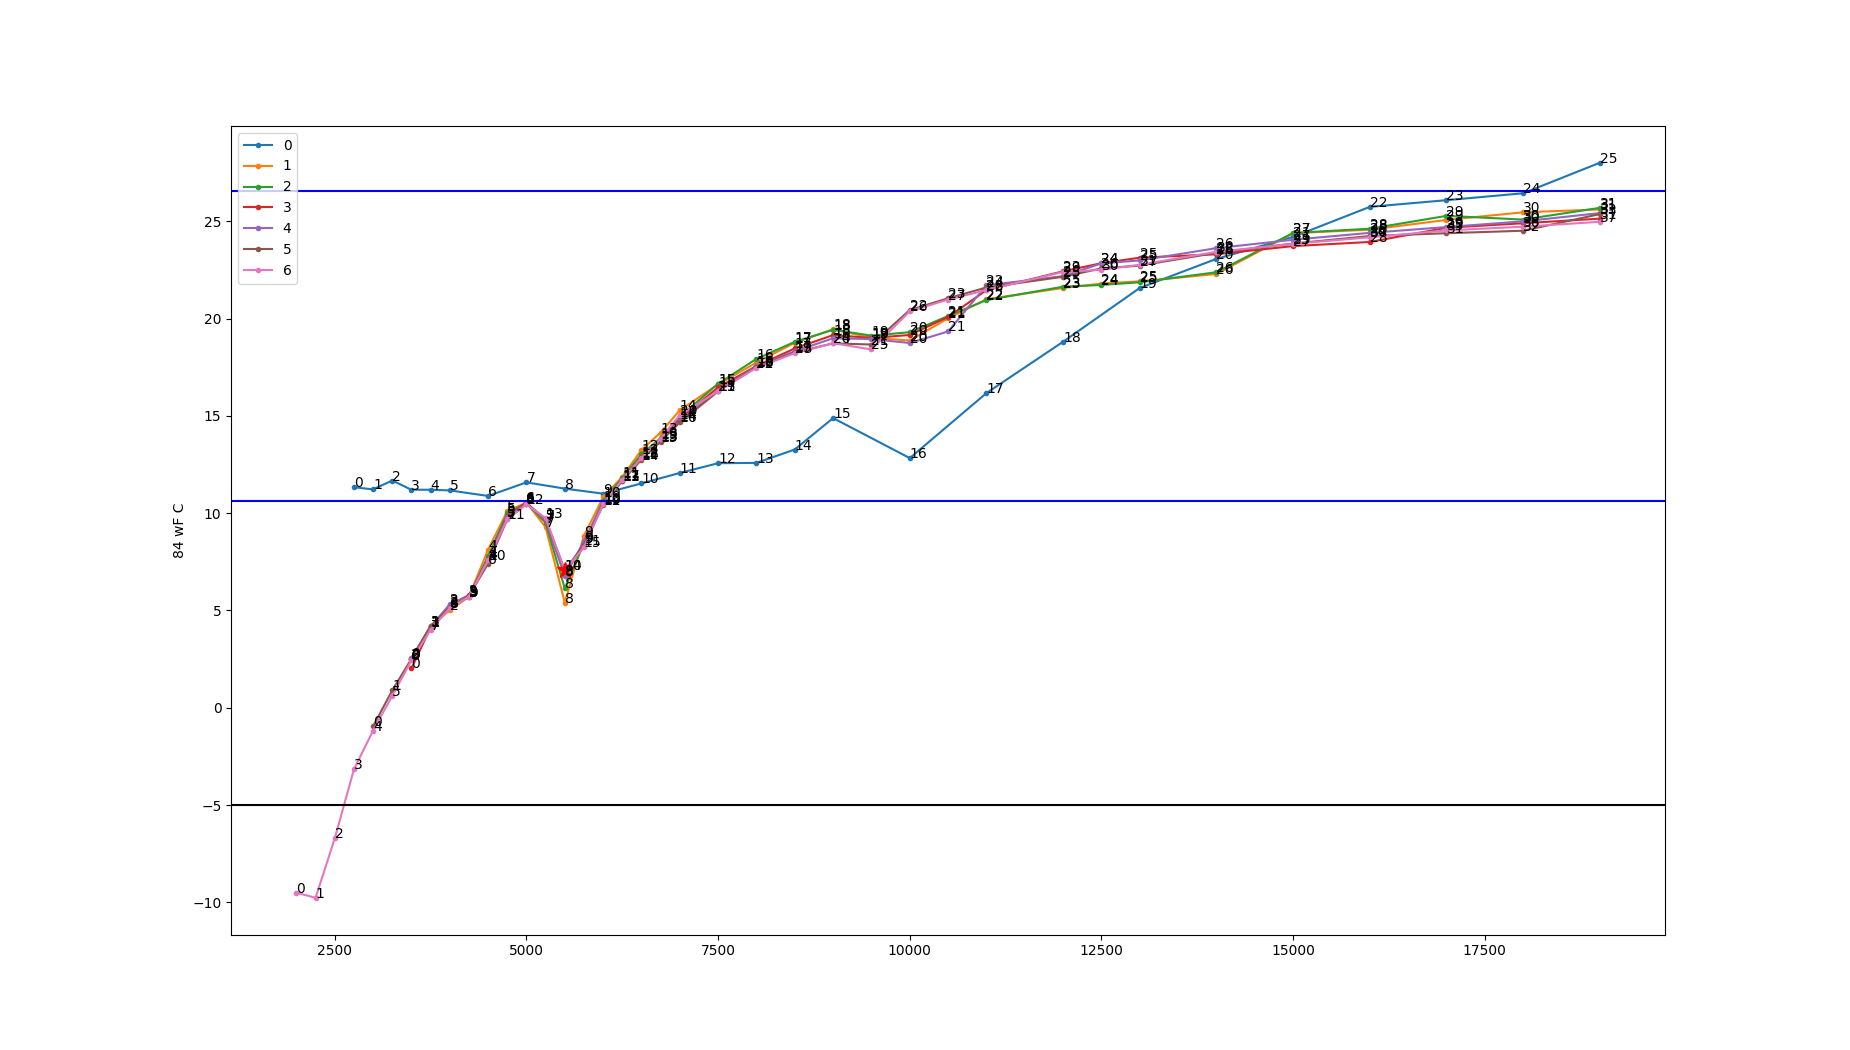
Task: Click pink series point labeled 2 below black line
Action: [335, 838]
